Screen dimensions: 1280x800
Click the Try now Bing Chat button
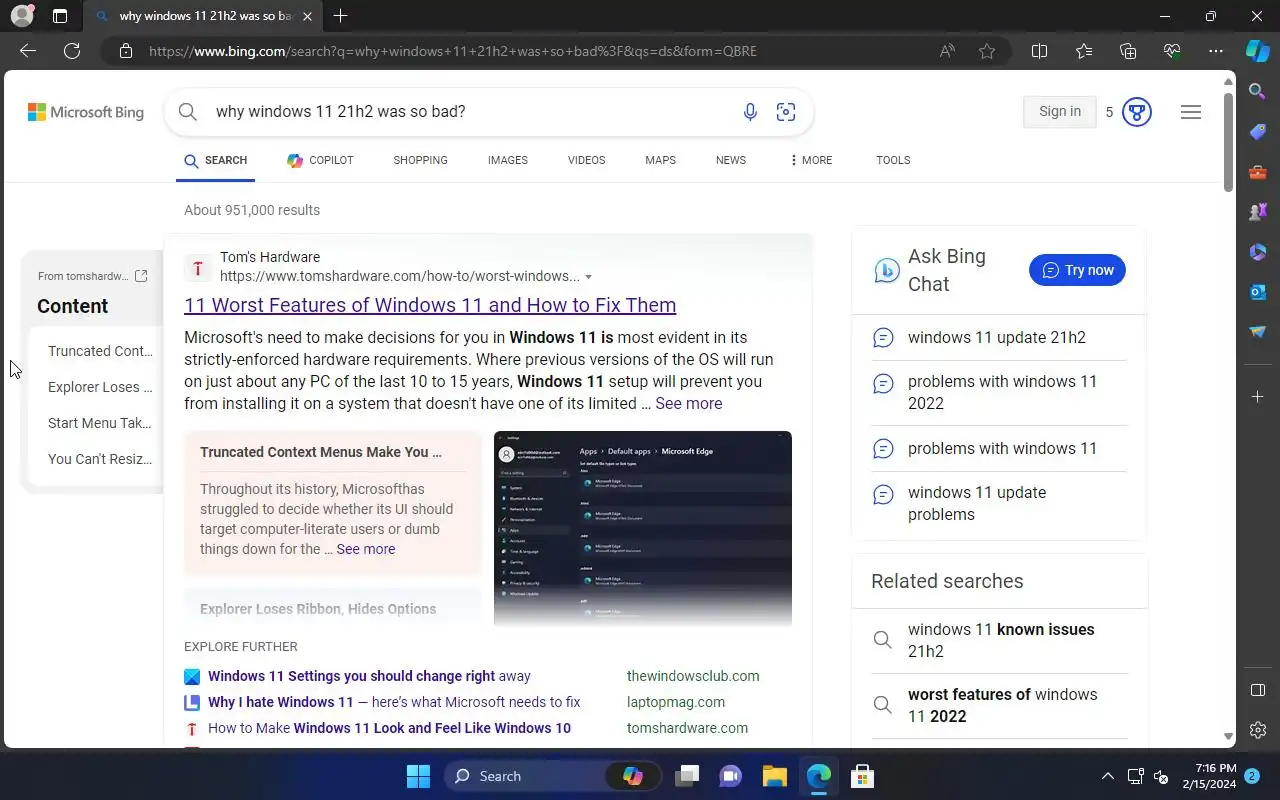(1077, 270)
